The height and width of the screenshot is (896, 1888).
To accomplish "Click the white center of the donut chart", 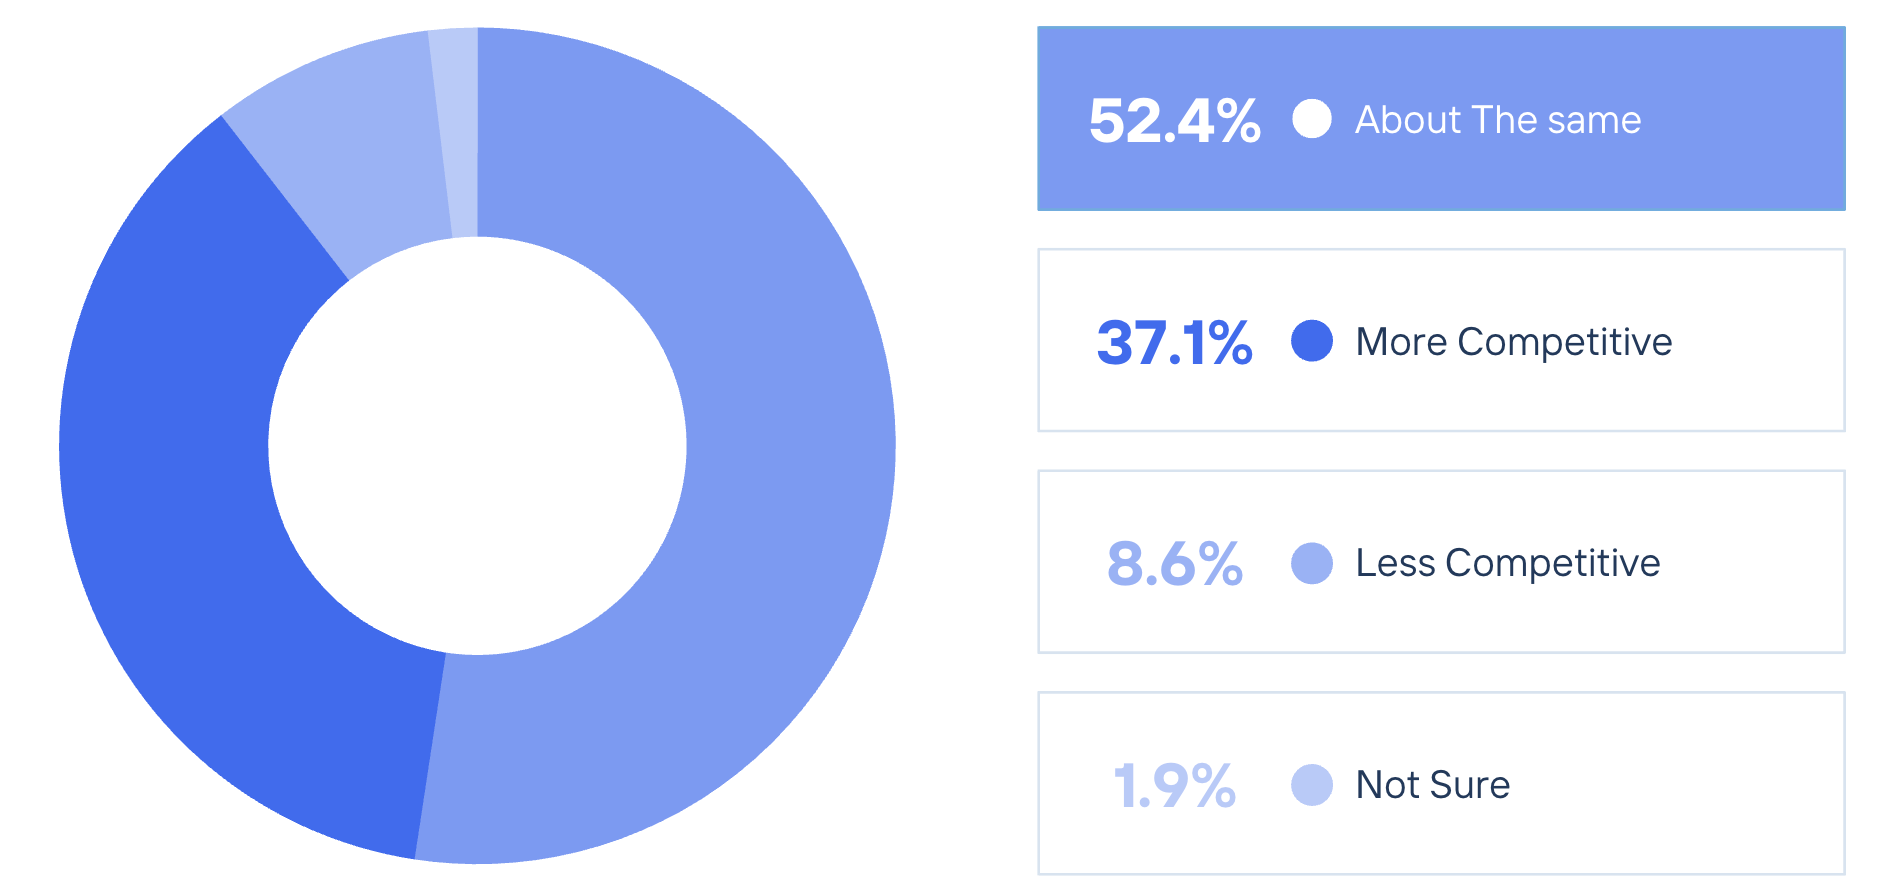I will pyautogui.click(x=477, y=446).
